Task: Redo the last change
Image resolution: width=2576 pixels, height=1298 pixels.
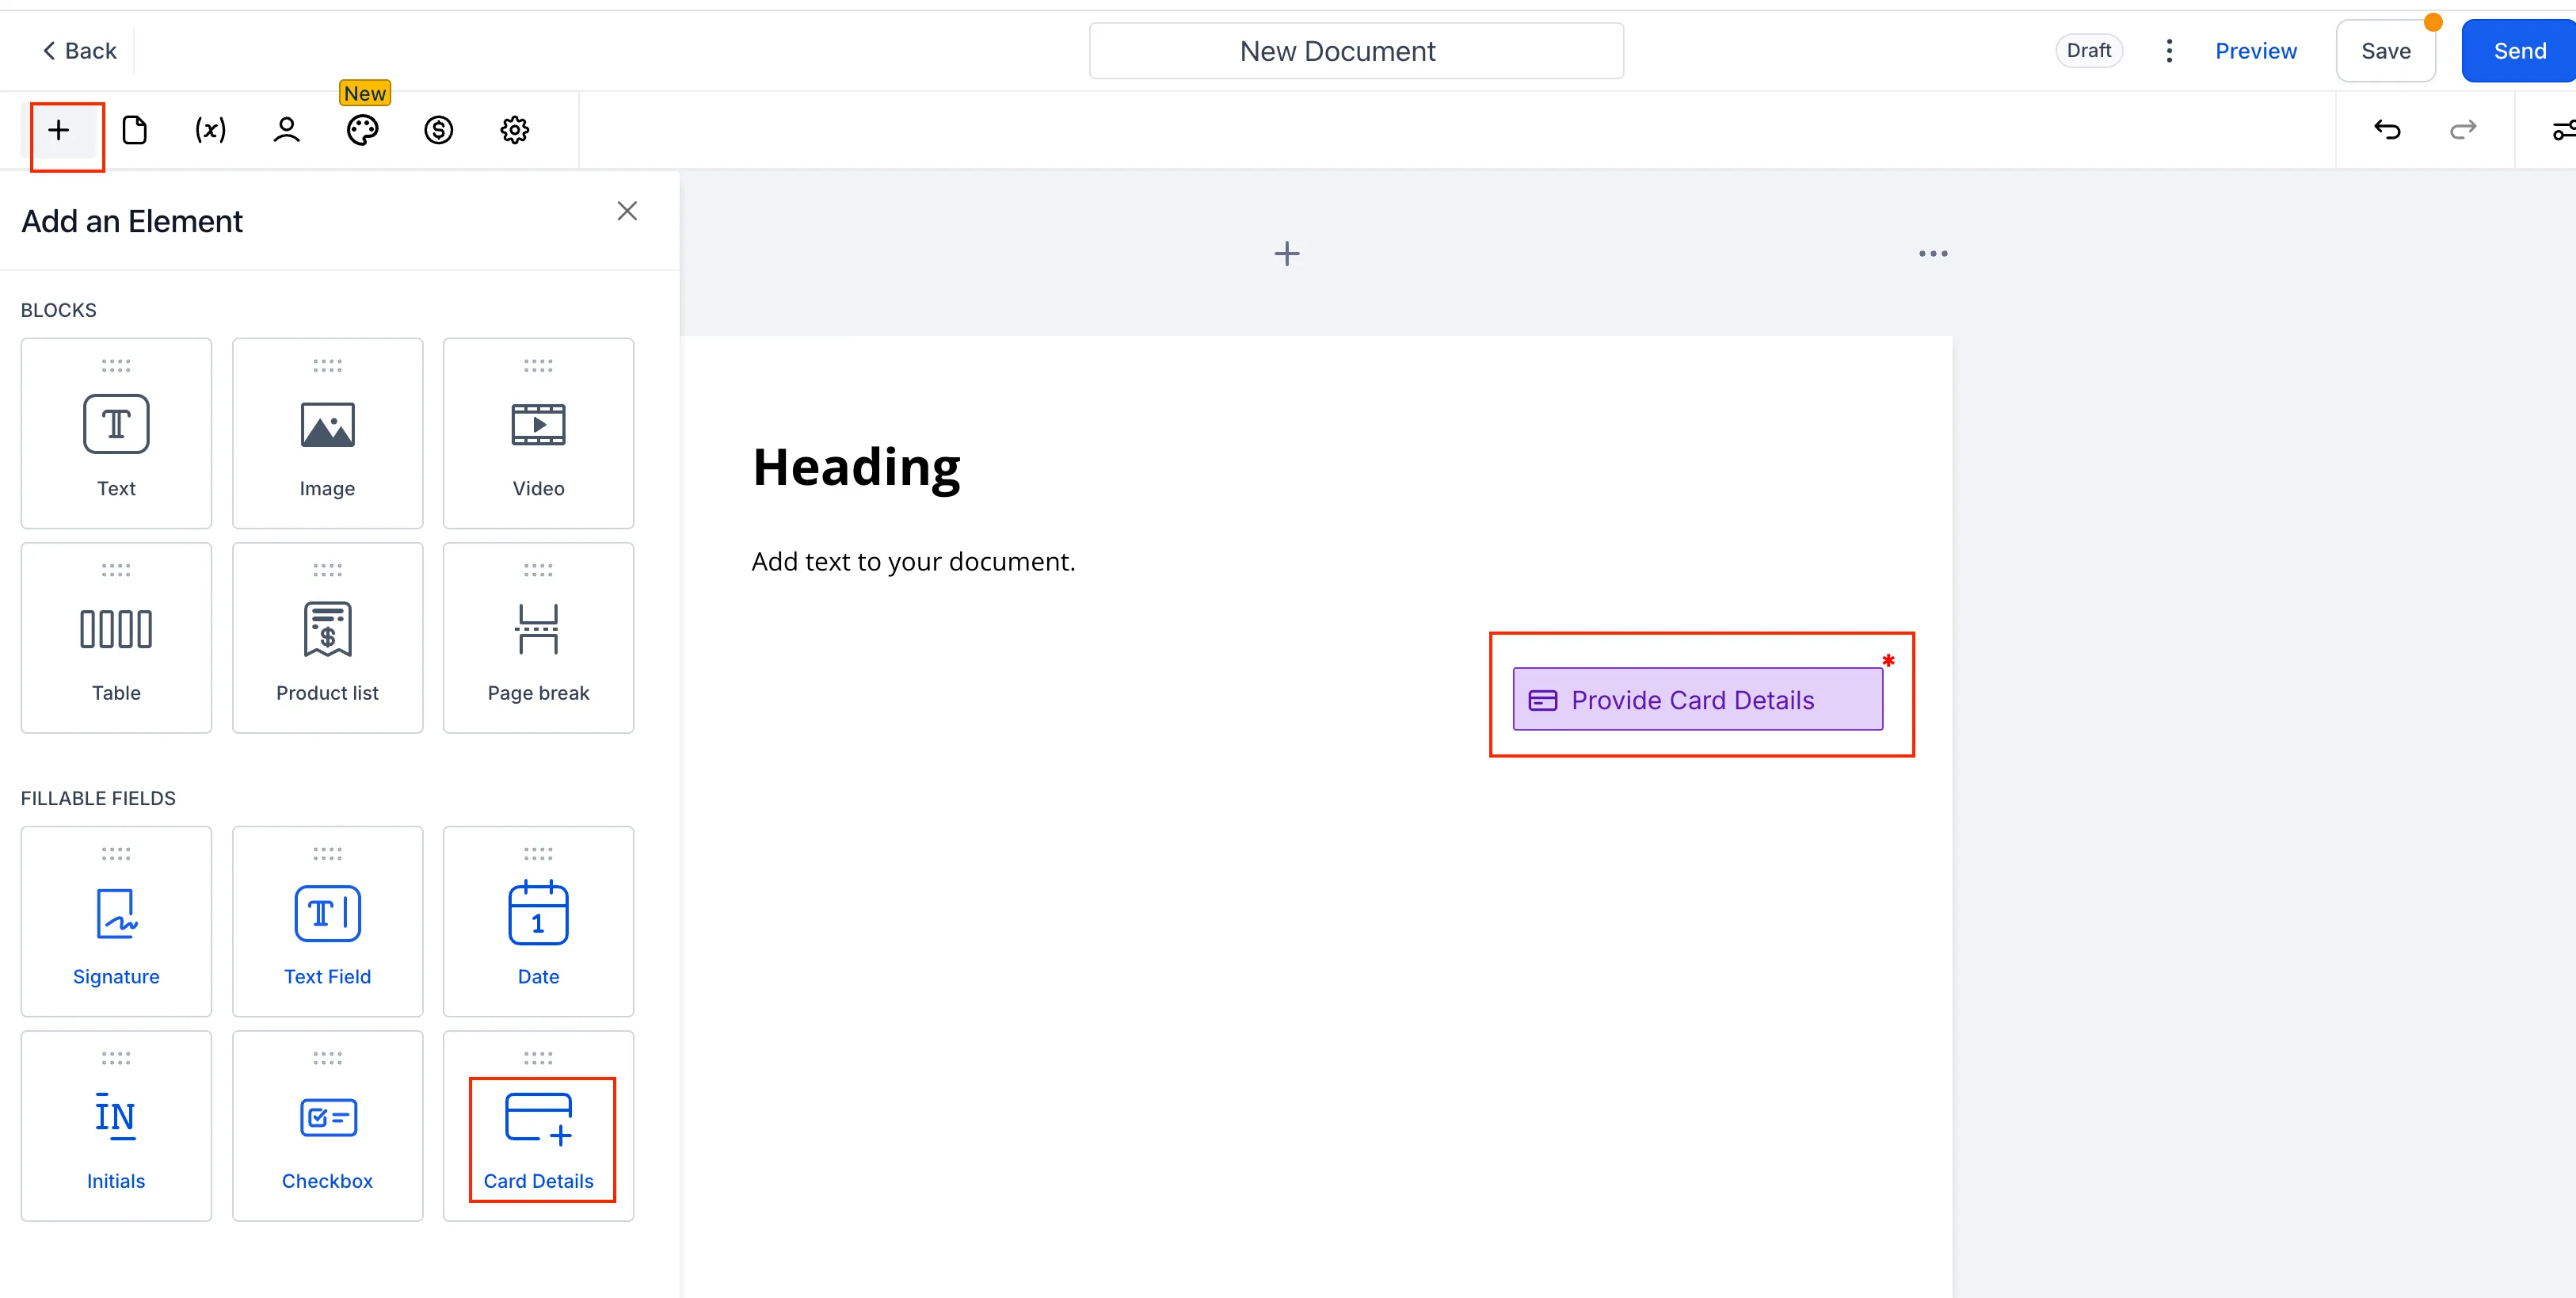Action: [2464, 130]
